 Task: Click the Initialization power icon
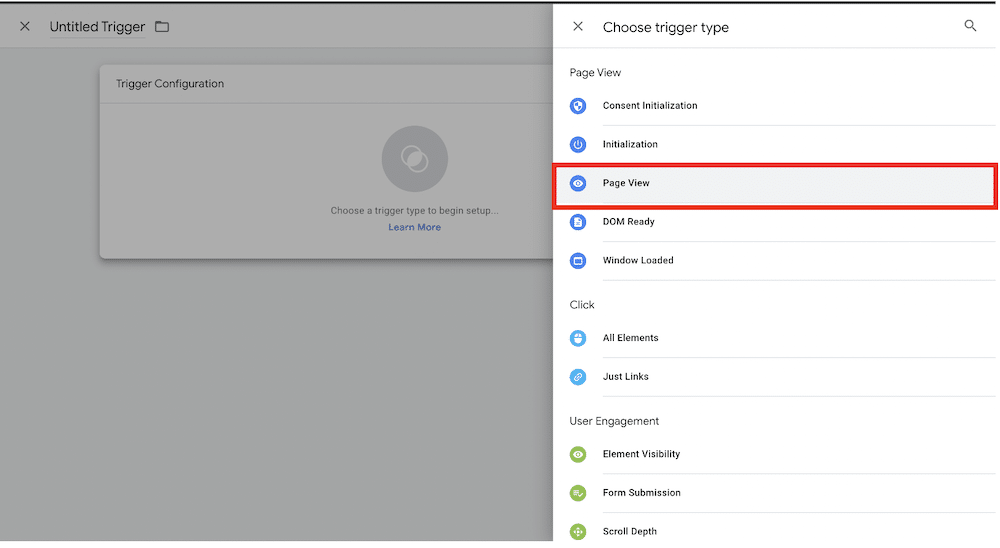tap(578, 145)
